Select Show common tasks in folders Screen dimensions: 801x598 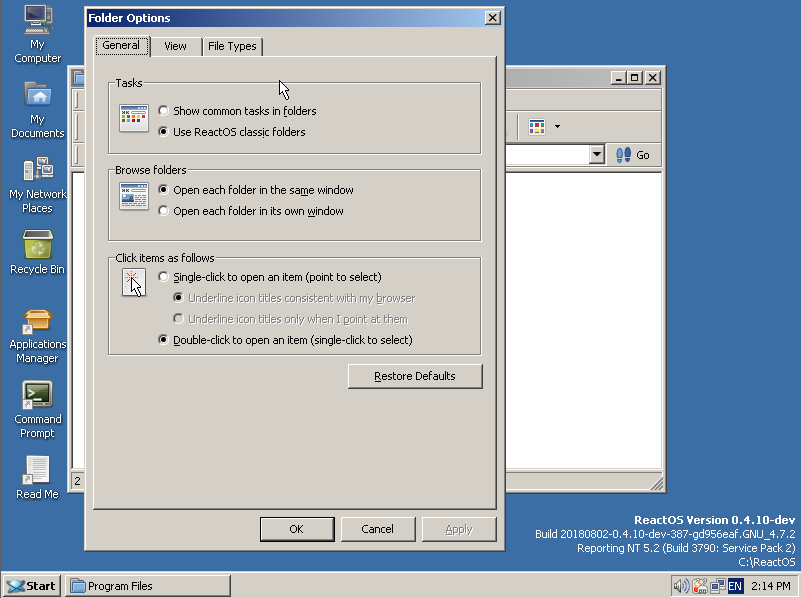[x=164, y=111]
